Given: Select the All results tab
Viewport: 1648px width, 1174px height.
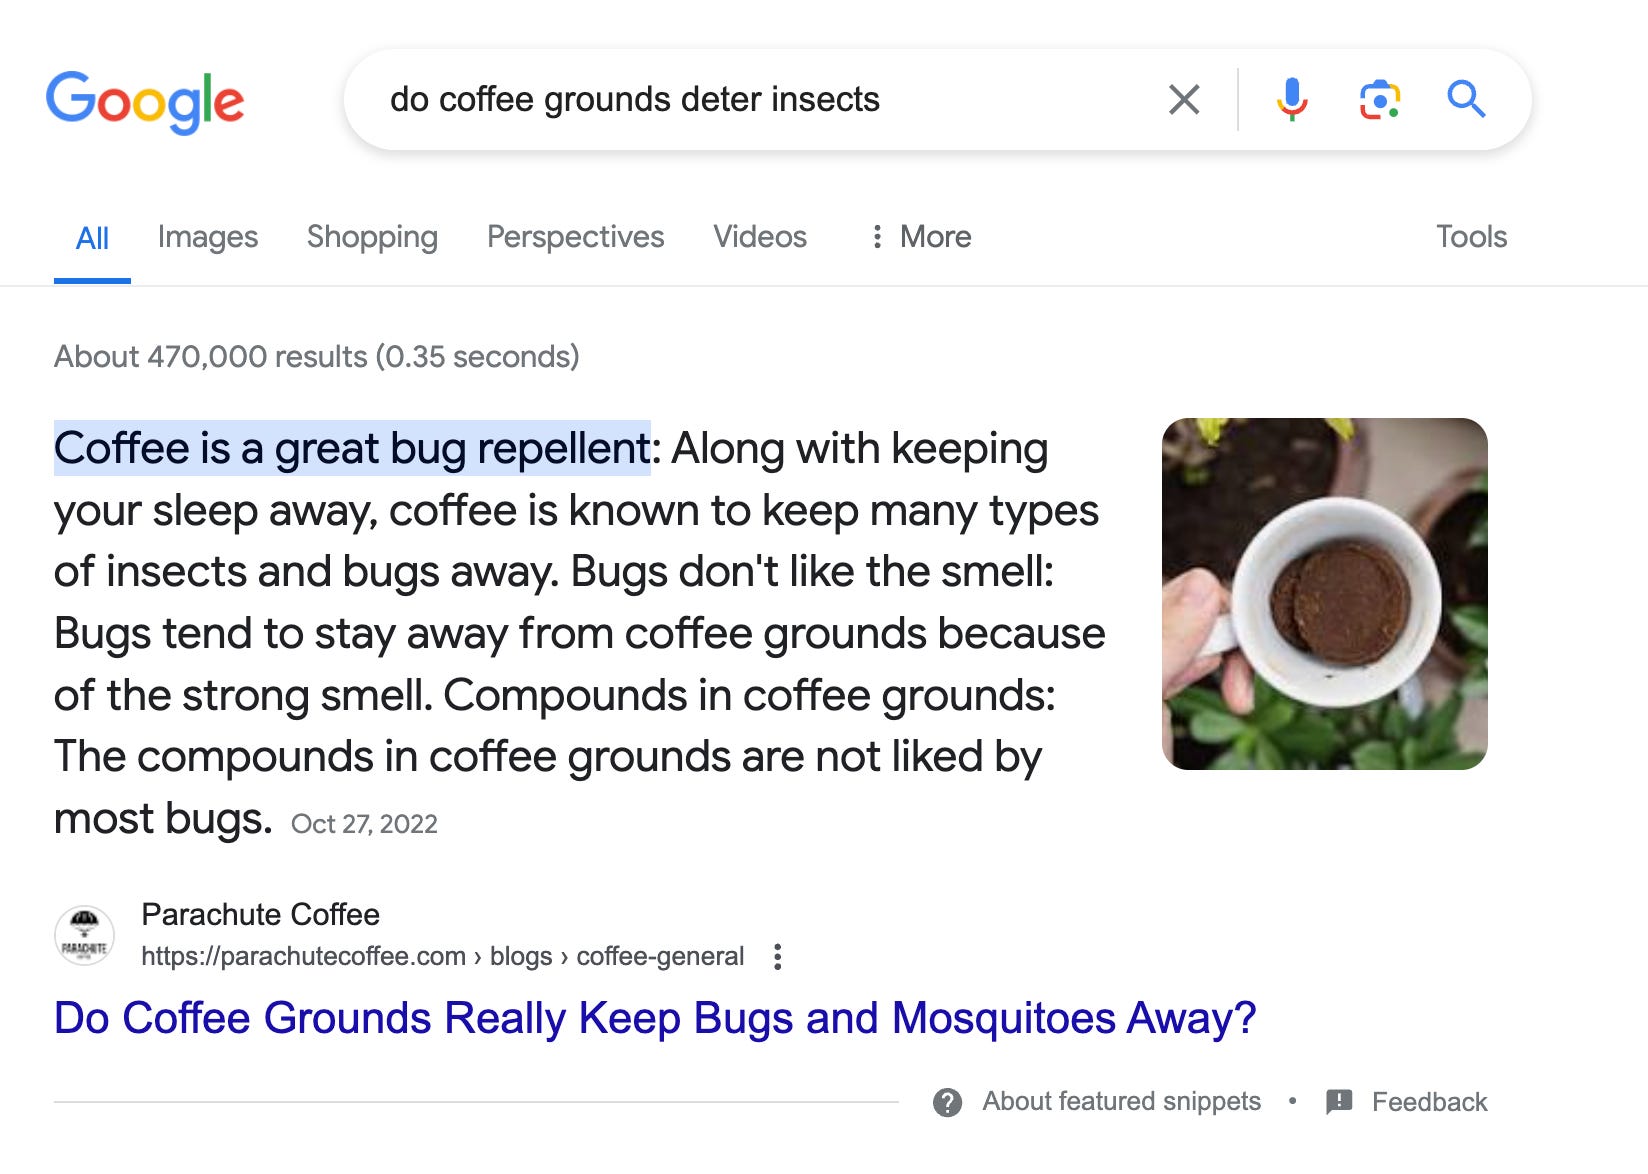Looking at the screenshot, I should pos(92,238).
